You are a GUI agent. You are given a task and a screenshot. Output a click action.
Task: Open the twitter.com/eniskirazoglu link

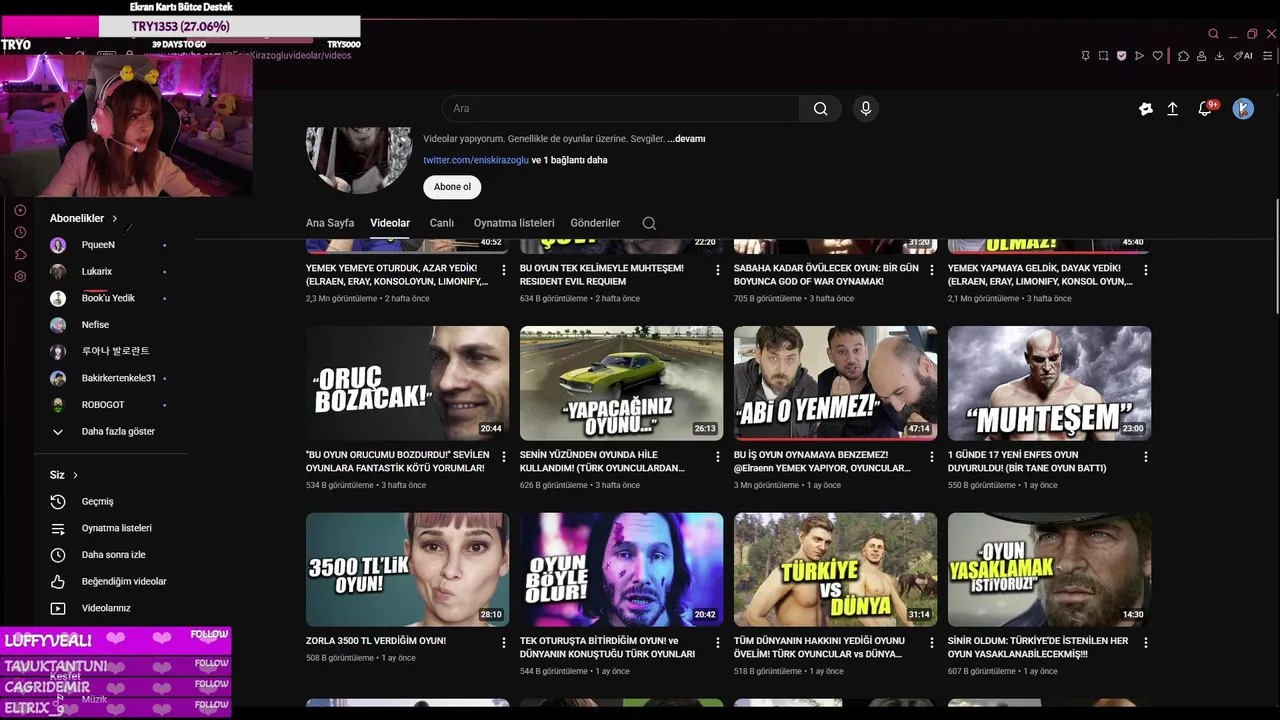pyautogui.click(x=476, y=160)
